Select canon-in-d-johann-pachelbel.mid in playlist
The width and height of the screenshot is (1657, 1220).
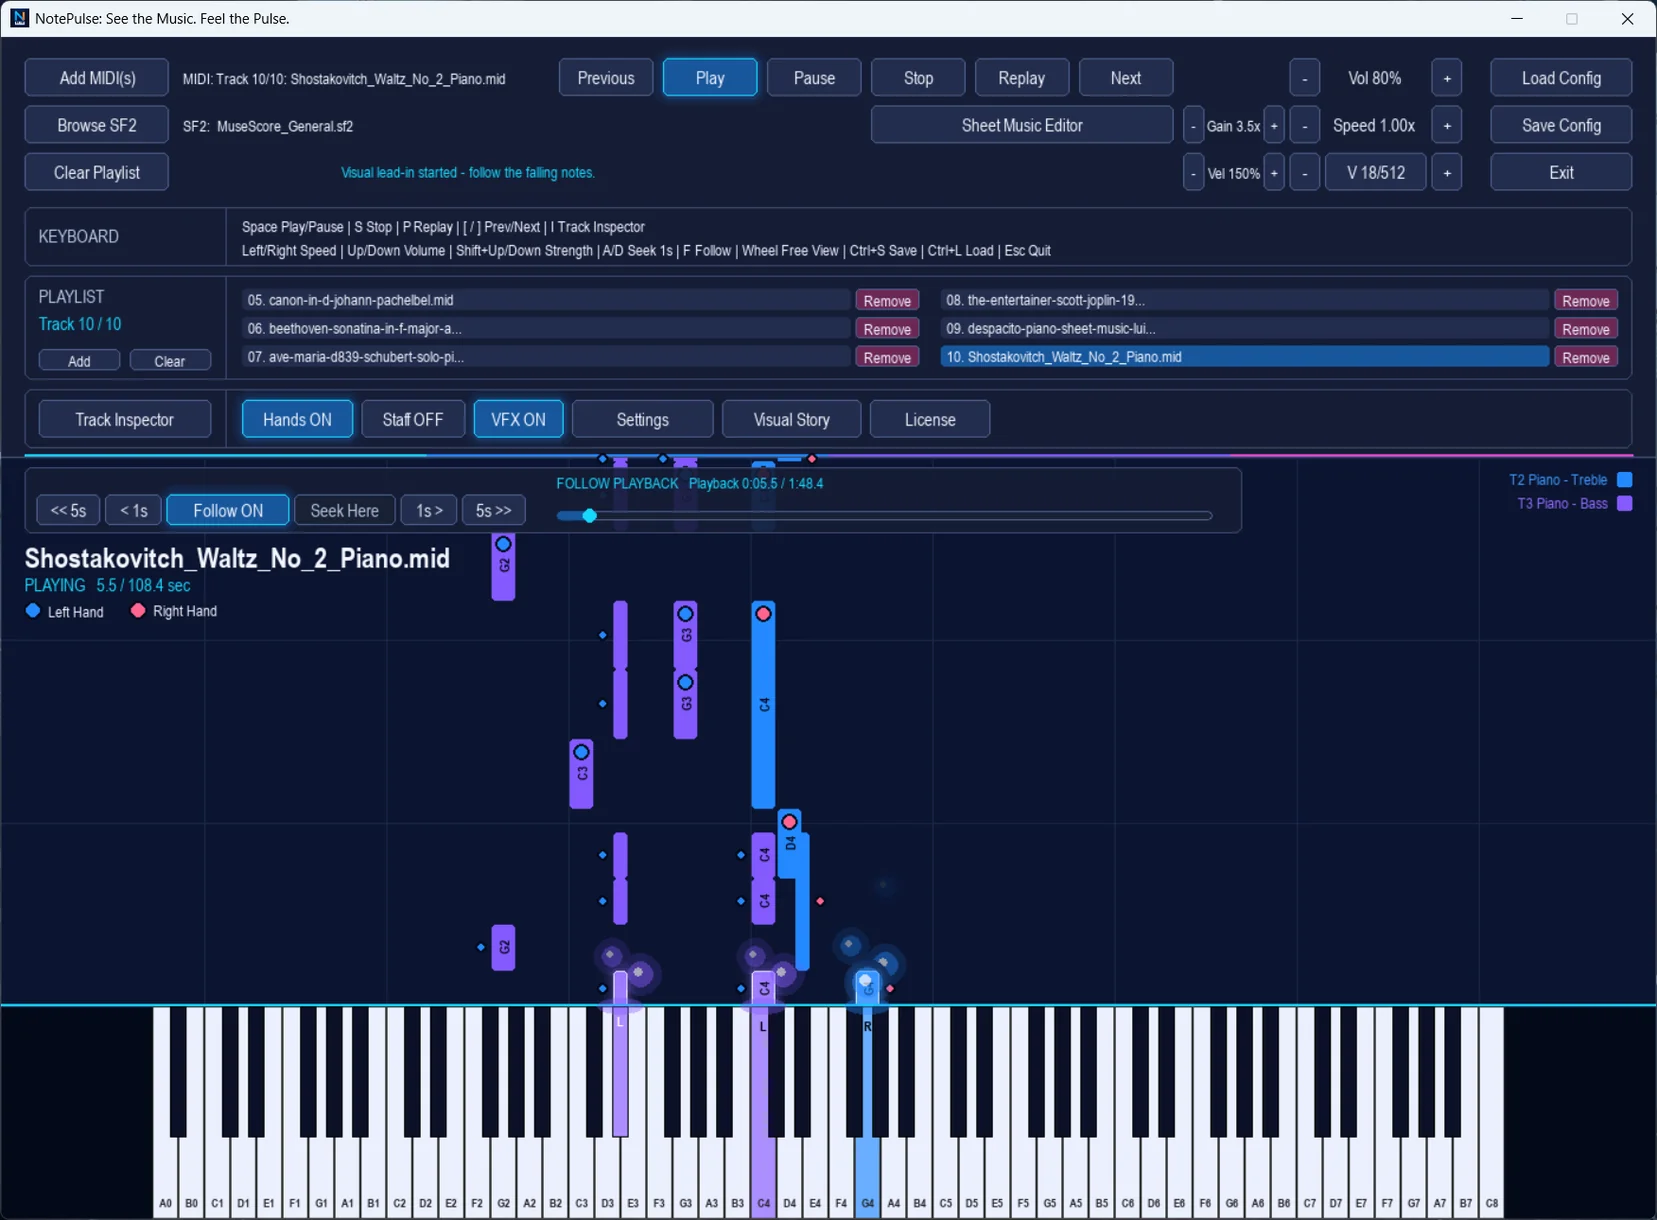click(x=545, y=300)
